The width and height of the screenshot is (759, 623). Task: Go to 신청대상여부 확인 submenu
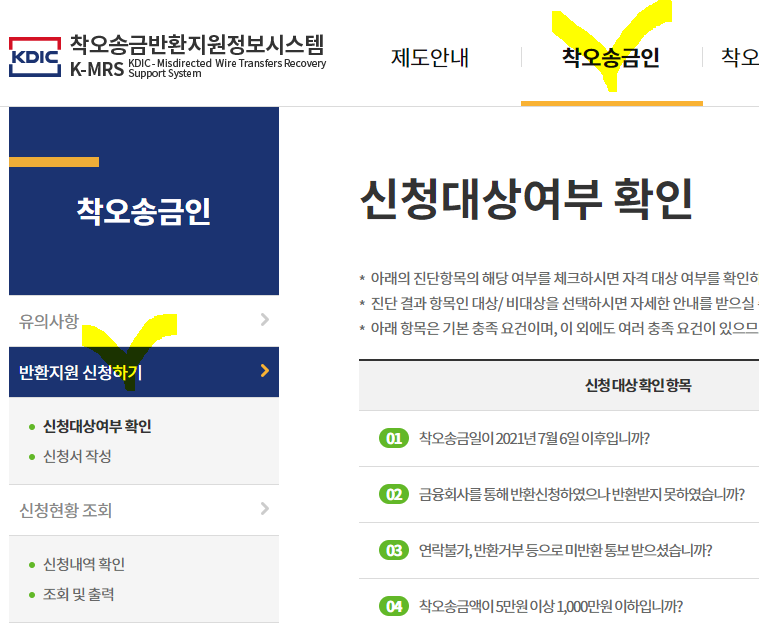point(97,426)
